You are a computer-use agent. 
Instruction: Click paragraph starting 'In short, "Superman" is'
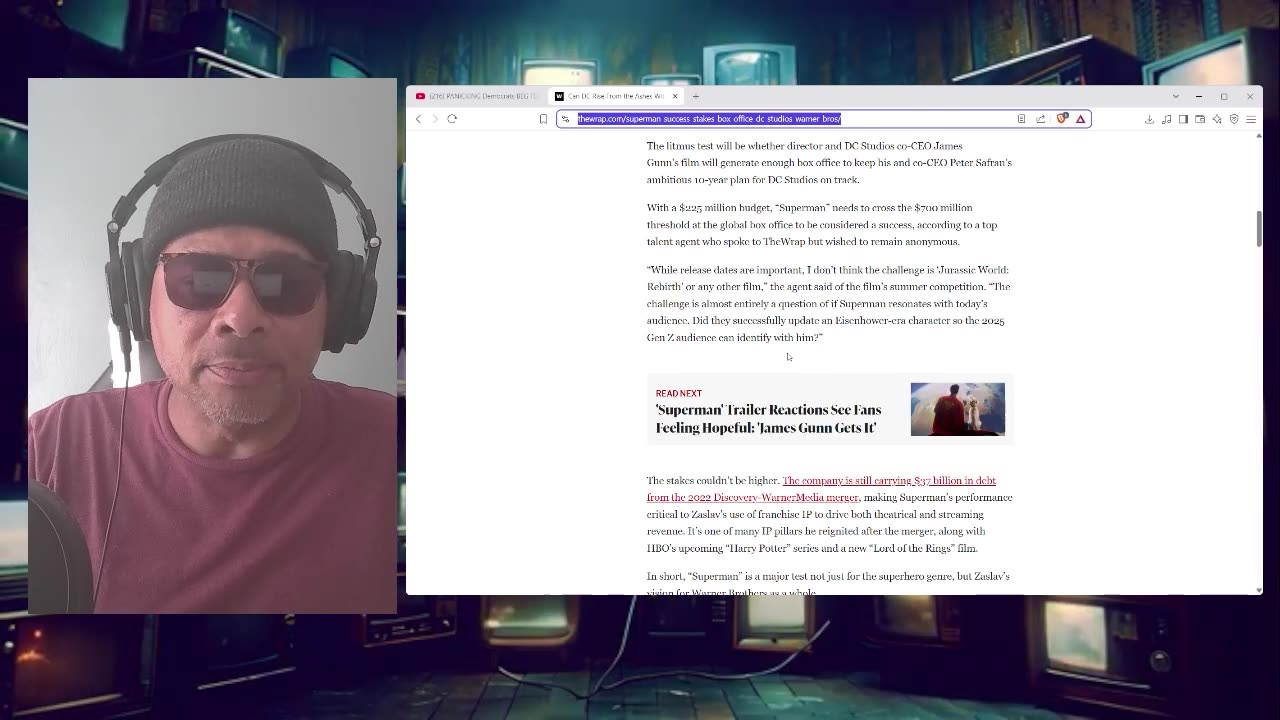[x=828, y=584]
